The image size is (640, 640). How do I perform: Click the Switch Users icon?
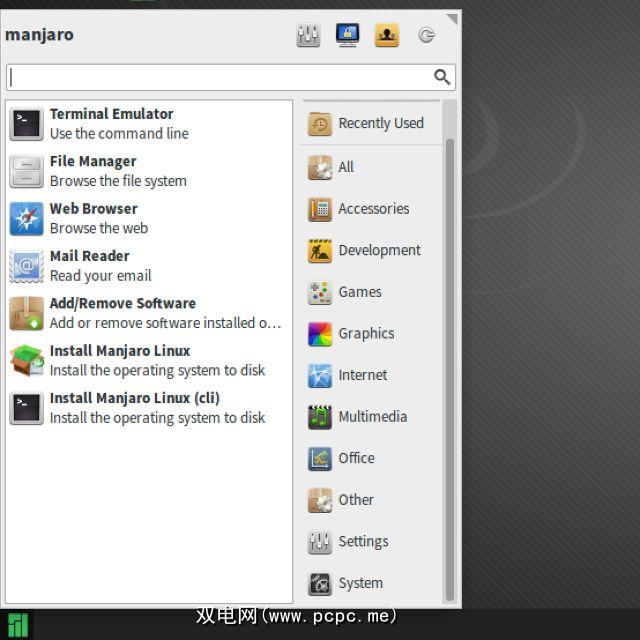tap(387, 35)
